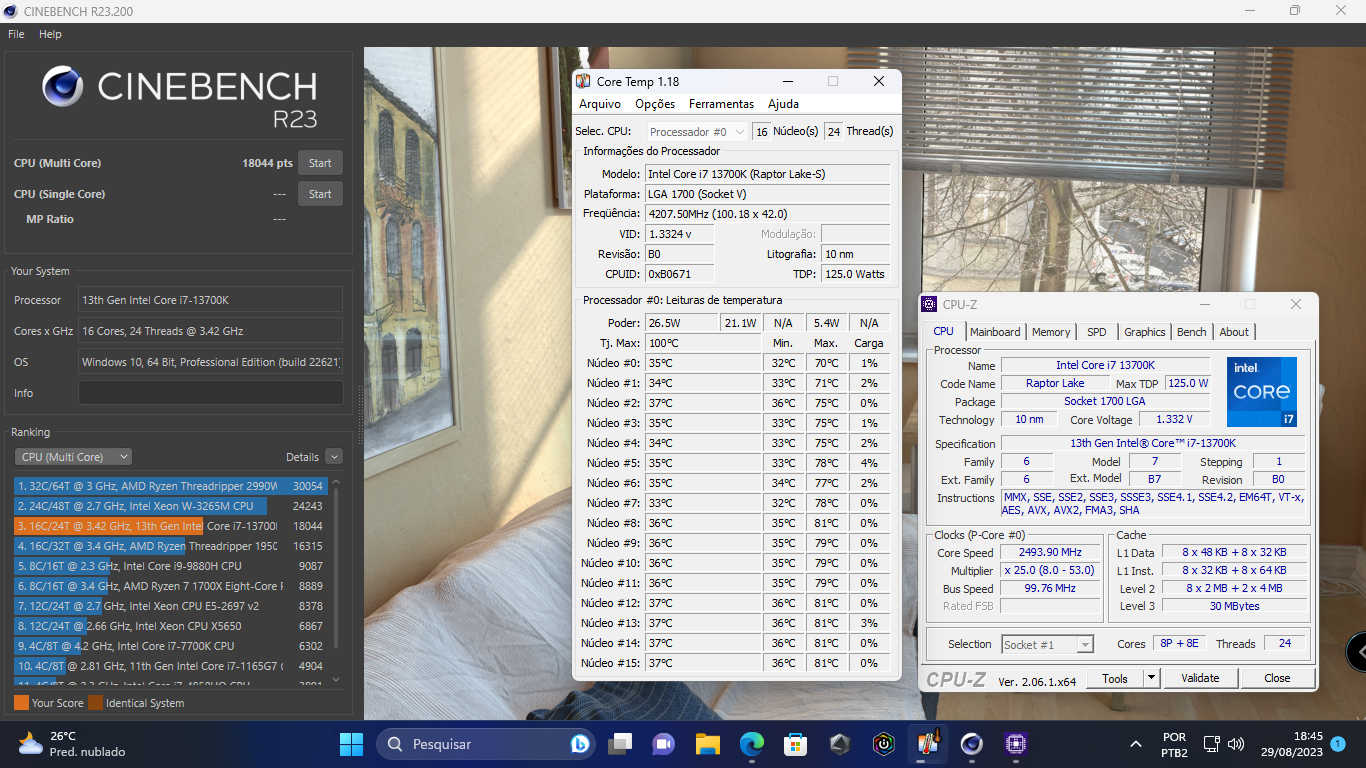Open the RGB ring app on the taskbar
This screenshot has height=768, width=1366.
click(x=884, y=744)
